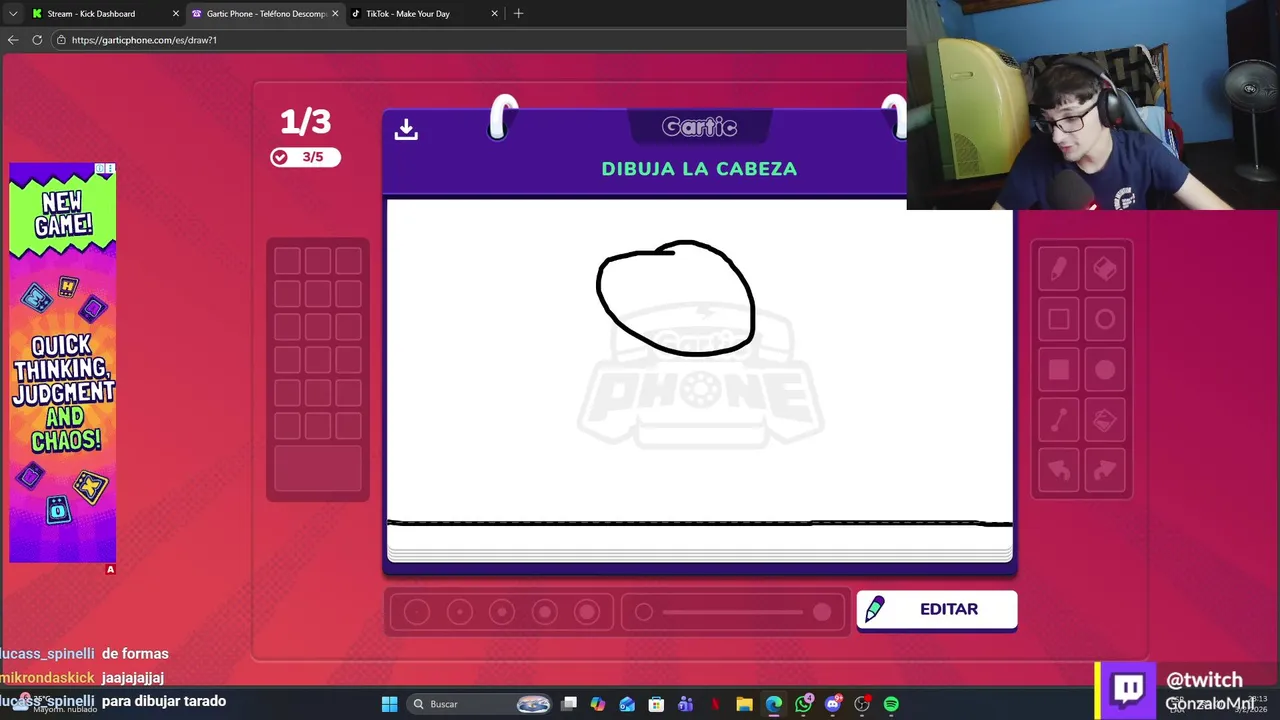Choose the filled ellipse shape tool
The image size is (1280, 720).
pyautogui.click(x=1105, y=370)
